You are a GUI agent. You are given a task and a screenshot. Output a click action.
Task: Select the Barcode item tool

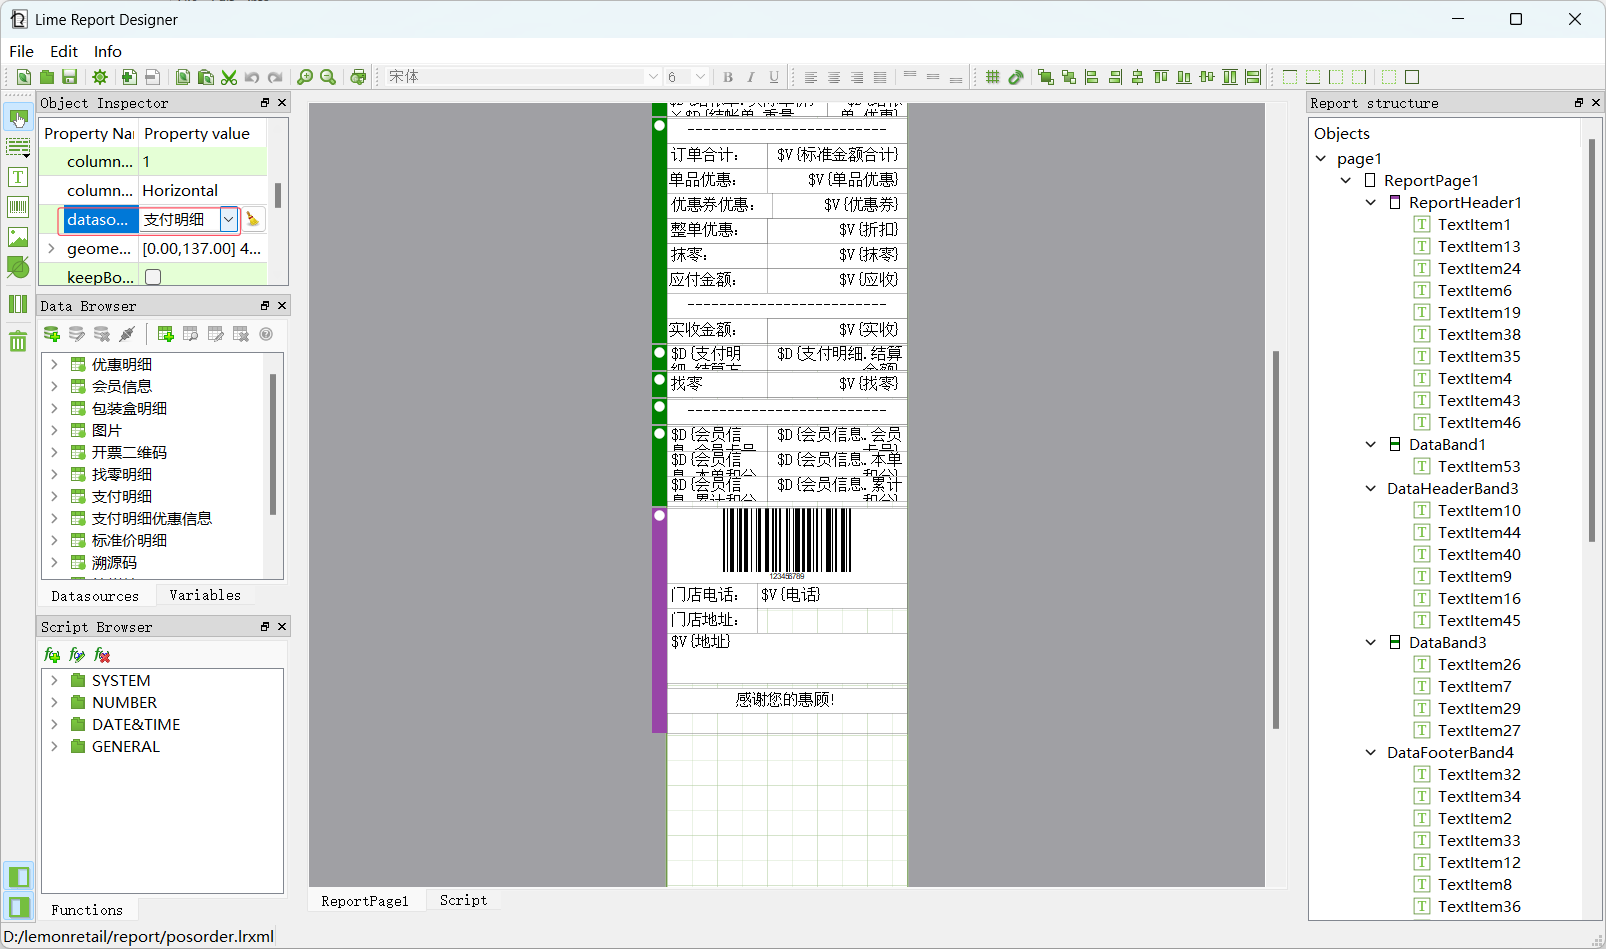click(18, 207)
